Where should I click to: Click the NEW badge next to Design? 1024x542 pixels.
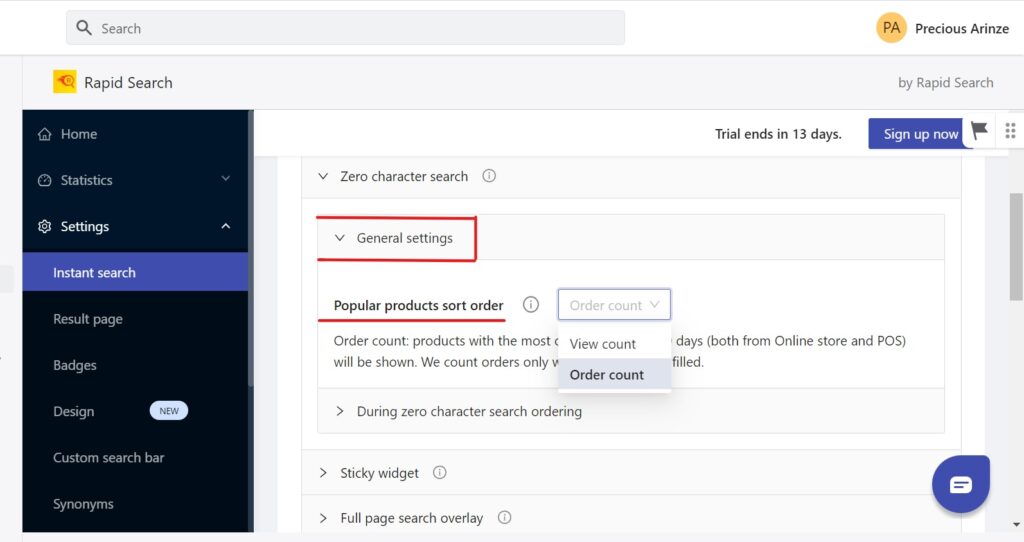(169, 411)
